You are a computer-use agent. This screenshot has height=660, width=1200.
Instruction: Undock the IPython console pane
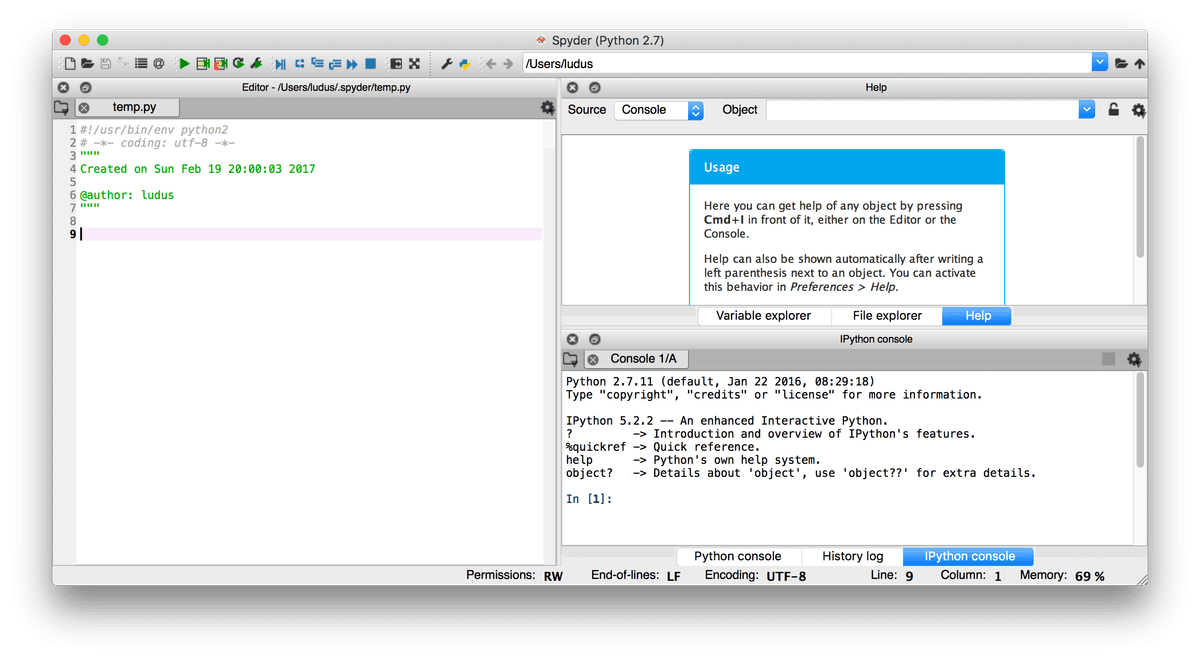coord(594,339)
